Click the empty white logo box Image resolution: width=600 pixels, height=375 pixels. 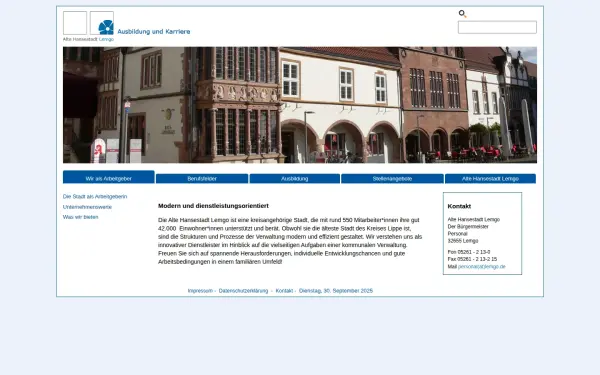coord(75,23)
